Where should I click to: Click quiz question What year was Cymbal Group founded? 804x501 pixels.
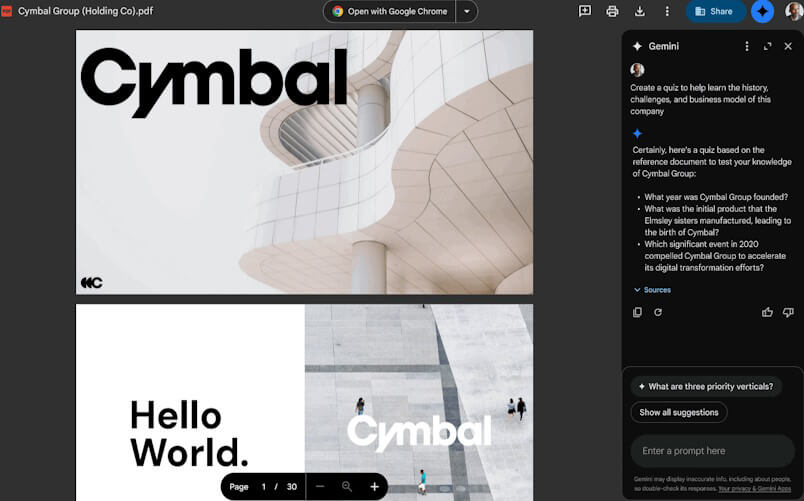coord(716,197)
